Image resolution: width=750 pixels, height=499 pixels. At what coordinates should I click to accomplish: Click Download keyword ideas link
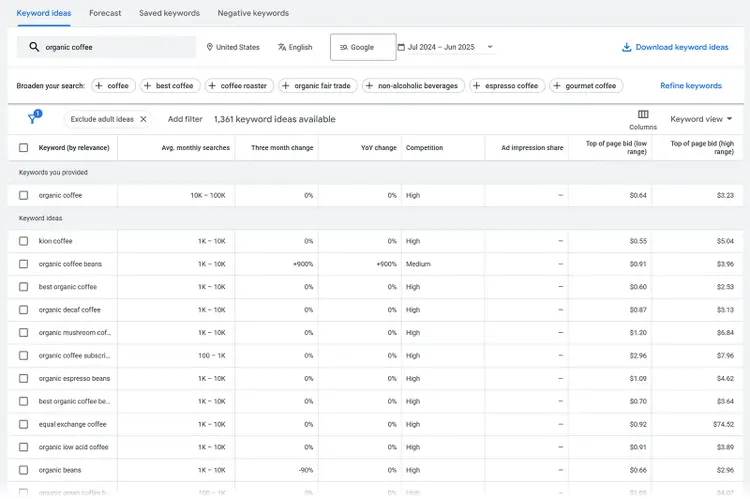click(x=675, y=47)
